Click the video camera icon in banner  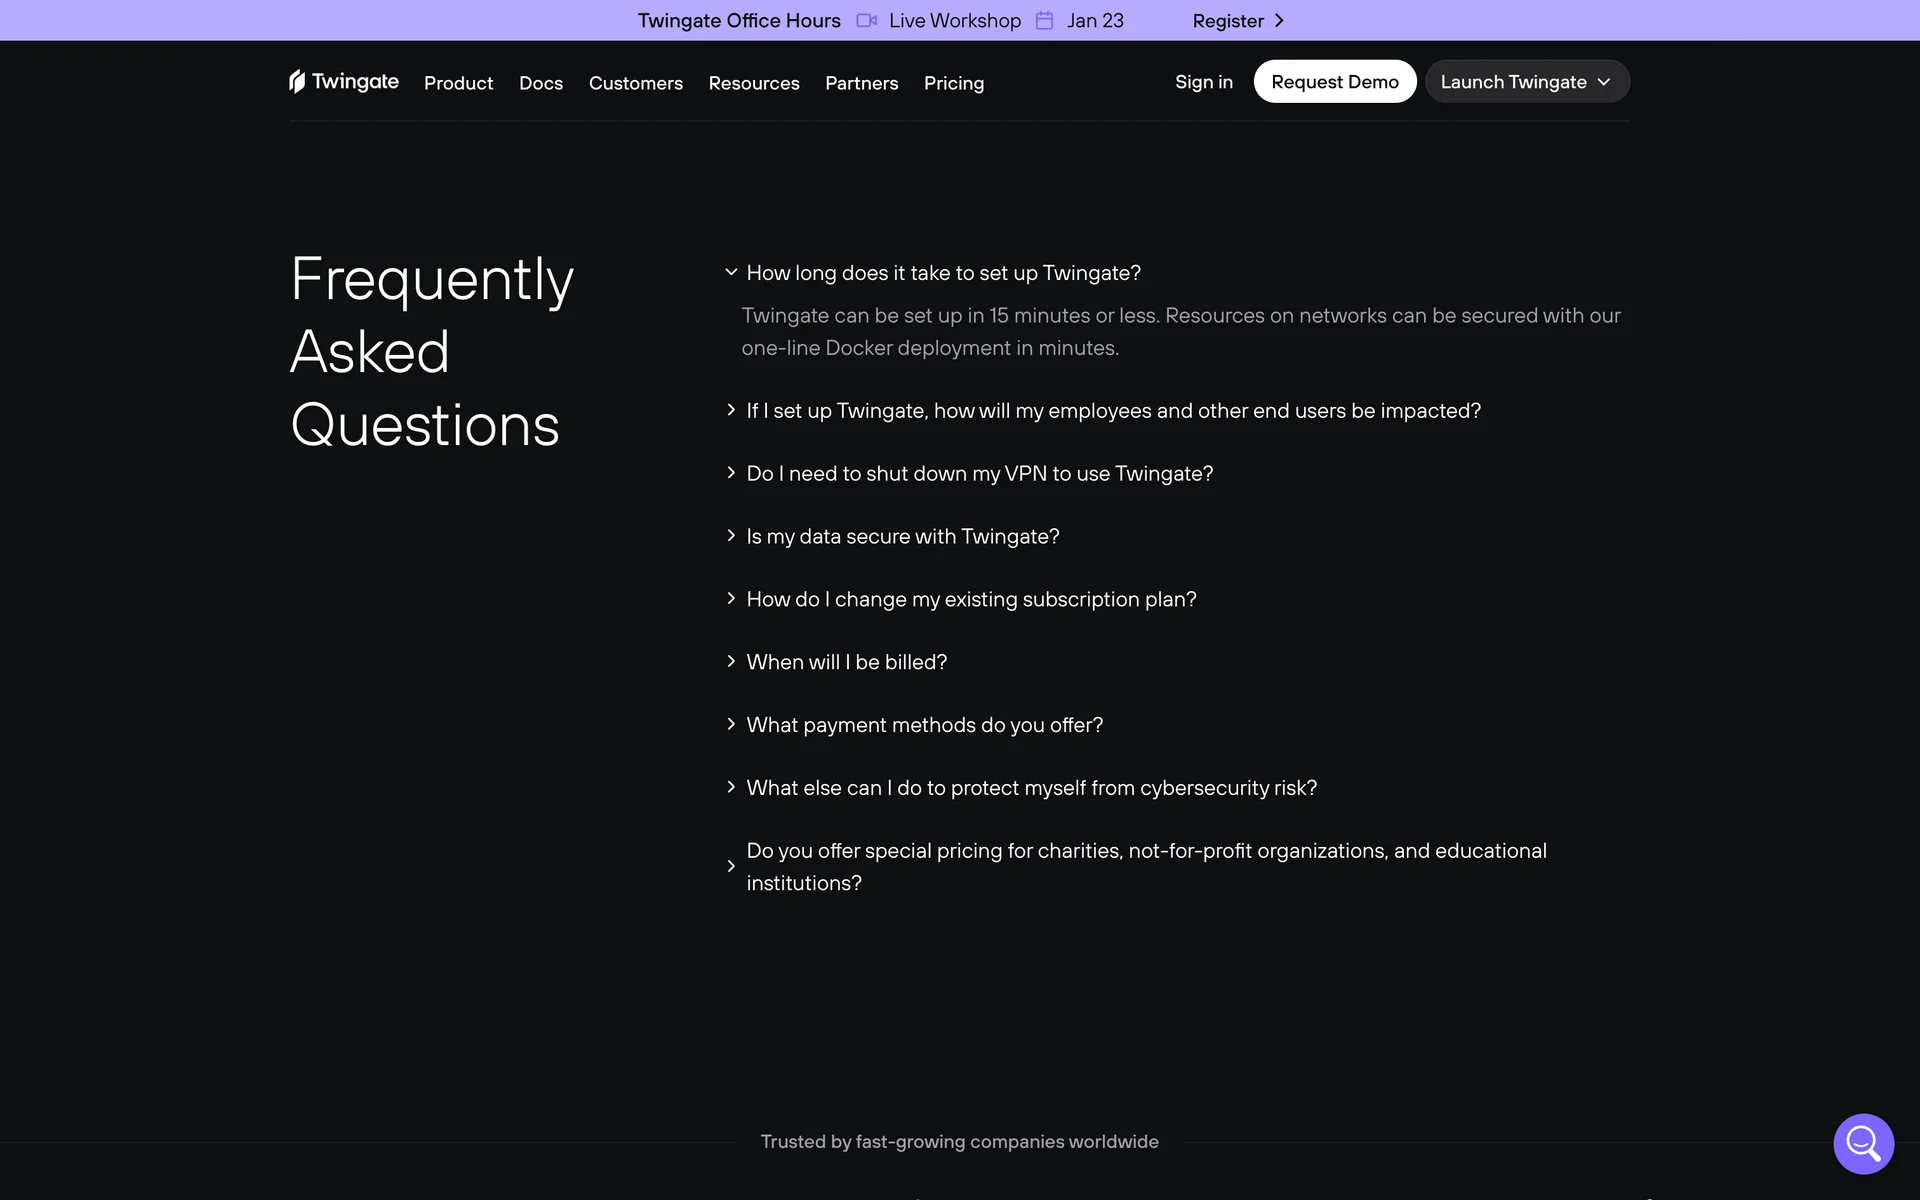tap(866, 21)
